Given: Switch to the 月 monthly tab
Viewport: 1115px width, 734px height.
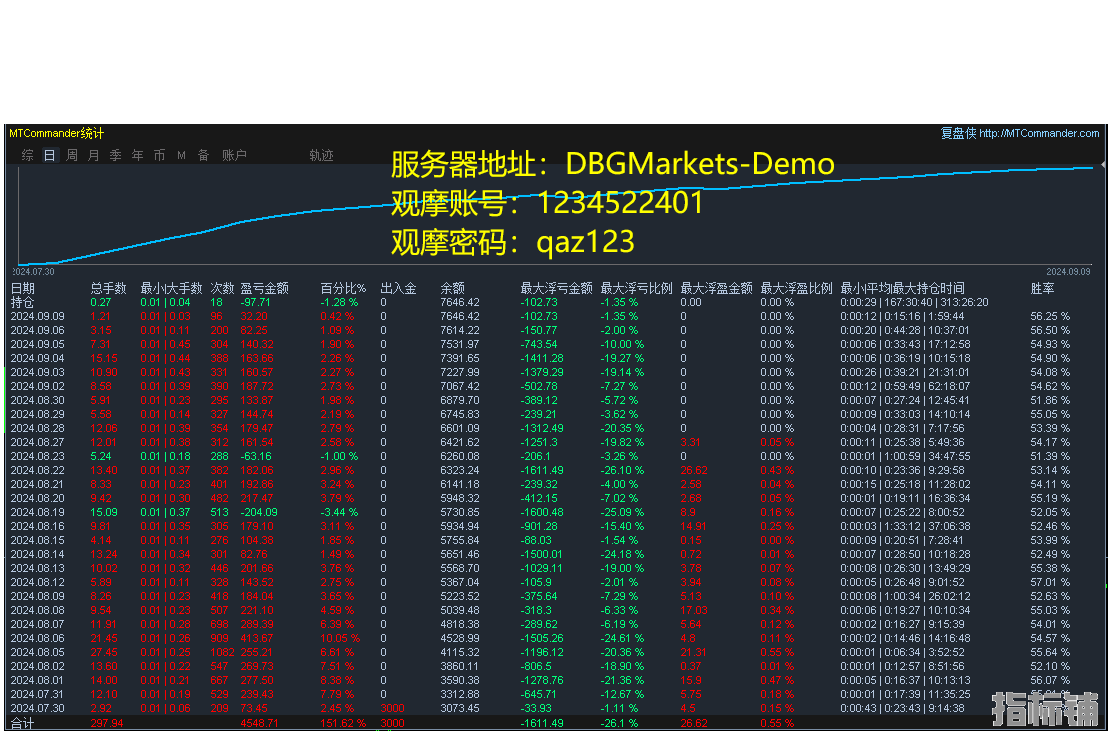Looking at the screenshot, I should 94,155.
